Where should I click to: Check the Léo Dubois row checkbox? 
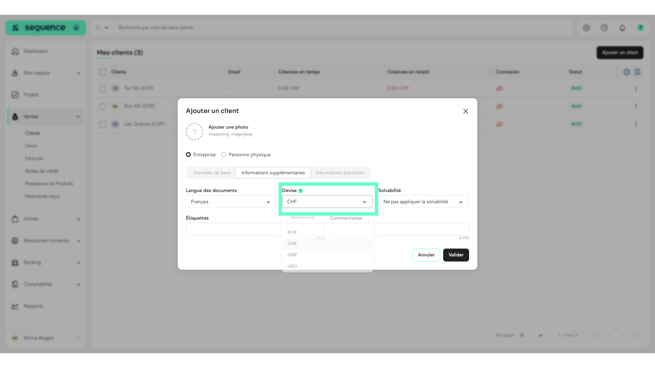(x=102, y=124)
